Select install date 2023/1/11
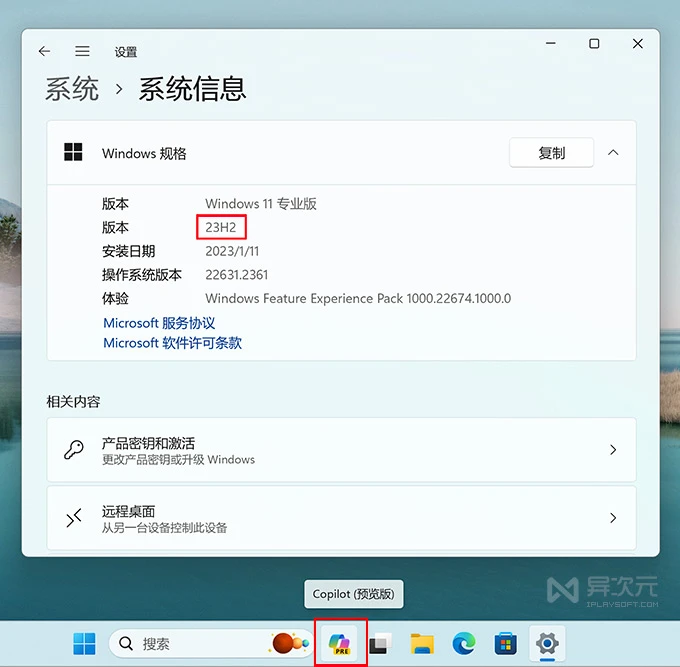The image size is (680, 667). (232, 251)
